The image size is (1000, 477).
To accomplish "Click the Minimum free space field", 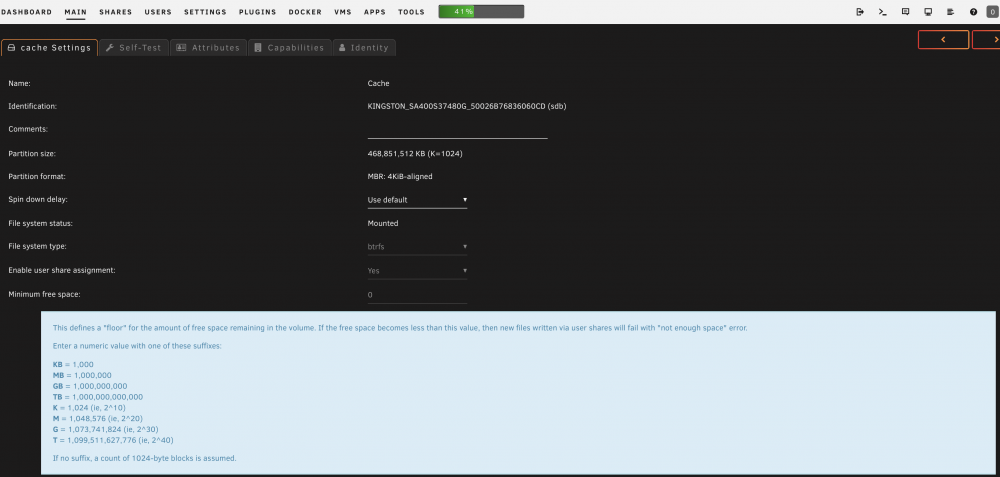I will [x=417, y=295].
